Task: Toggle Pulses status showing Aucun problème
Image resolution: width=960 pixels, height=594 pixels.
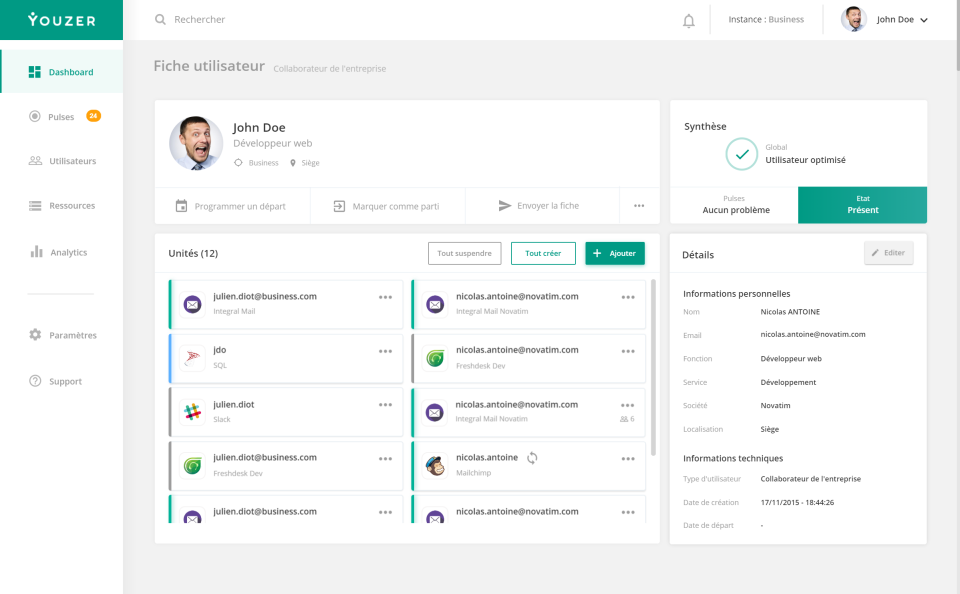Action: pyautogui.click(x=734, y=204)
